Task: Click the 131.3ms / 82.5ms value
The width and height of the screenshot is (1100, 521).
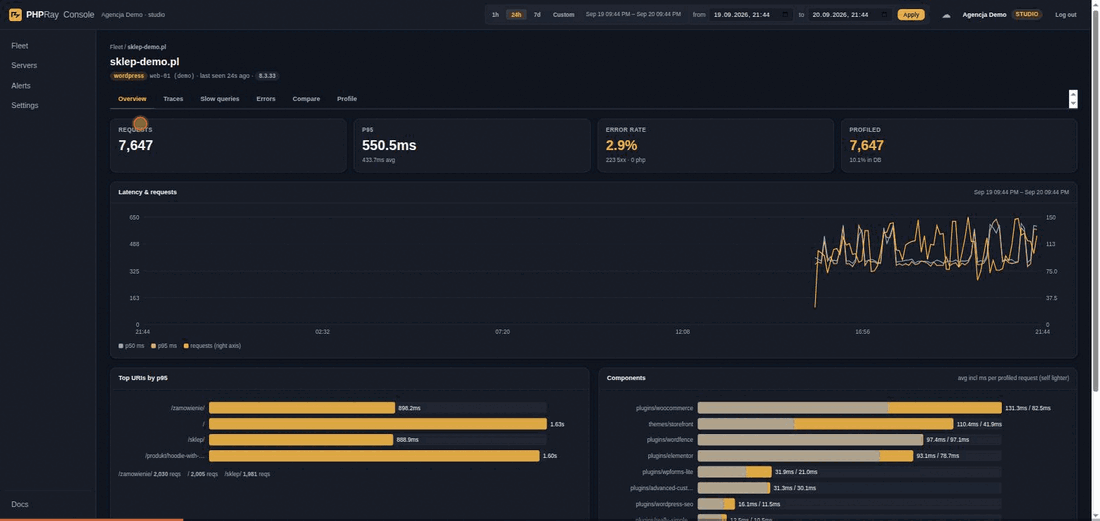Action: coord(1028,408)
